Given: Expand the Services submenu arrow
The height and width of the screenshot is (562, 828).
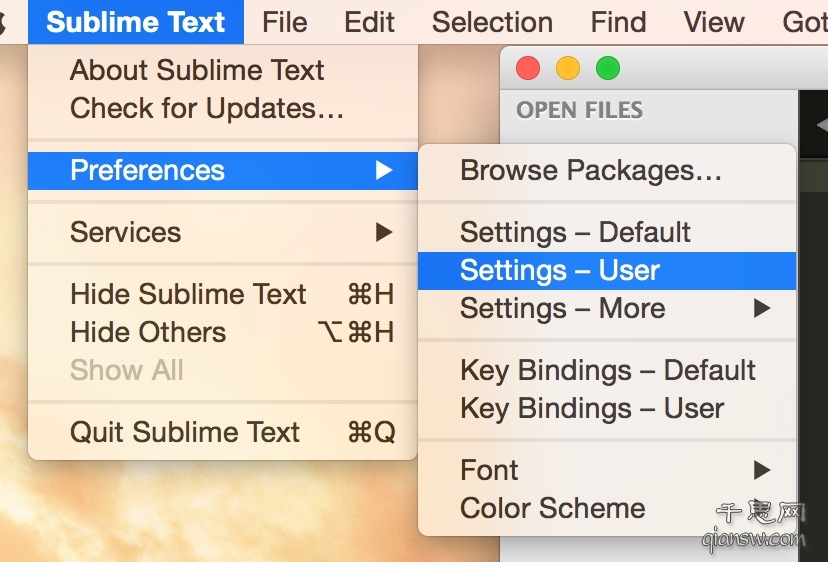Looking at the screenshot, I should pos(384,232).
